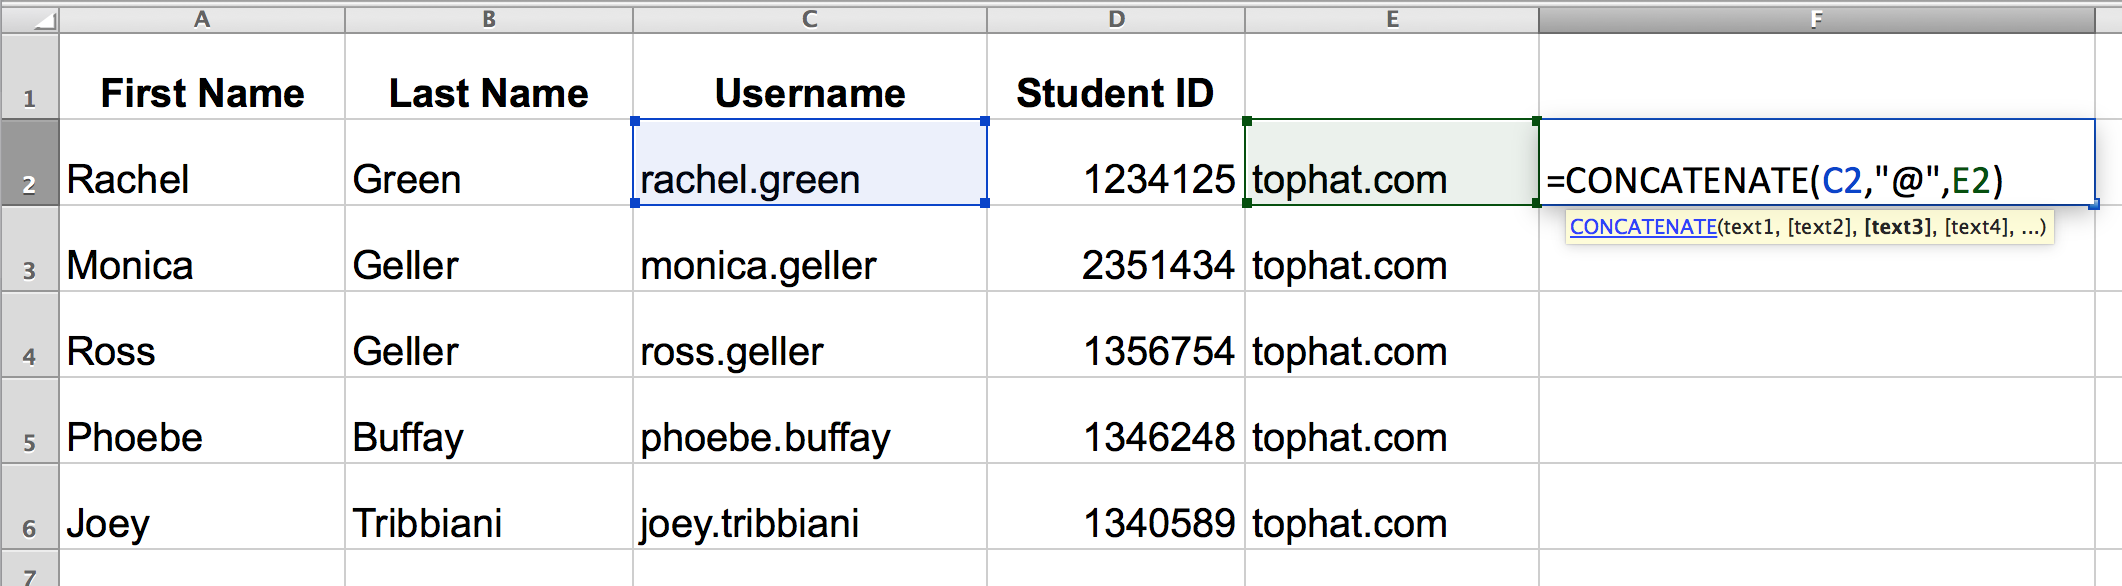The image size is (2122, 586).
Task: Click the Student ID header cell
Action: pyautogui.click(x=1115, y=93)
